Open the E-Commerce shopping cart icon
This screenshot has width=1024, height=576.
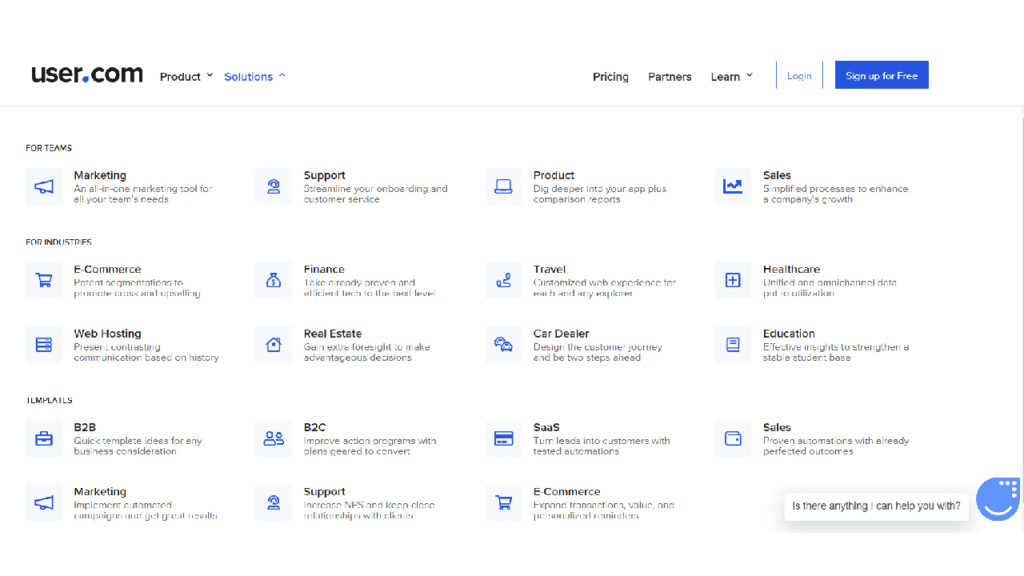point(43,280)
